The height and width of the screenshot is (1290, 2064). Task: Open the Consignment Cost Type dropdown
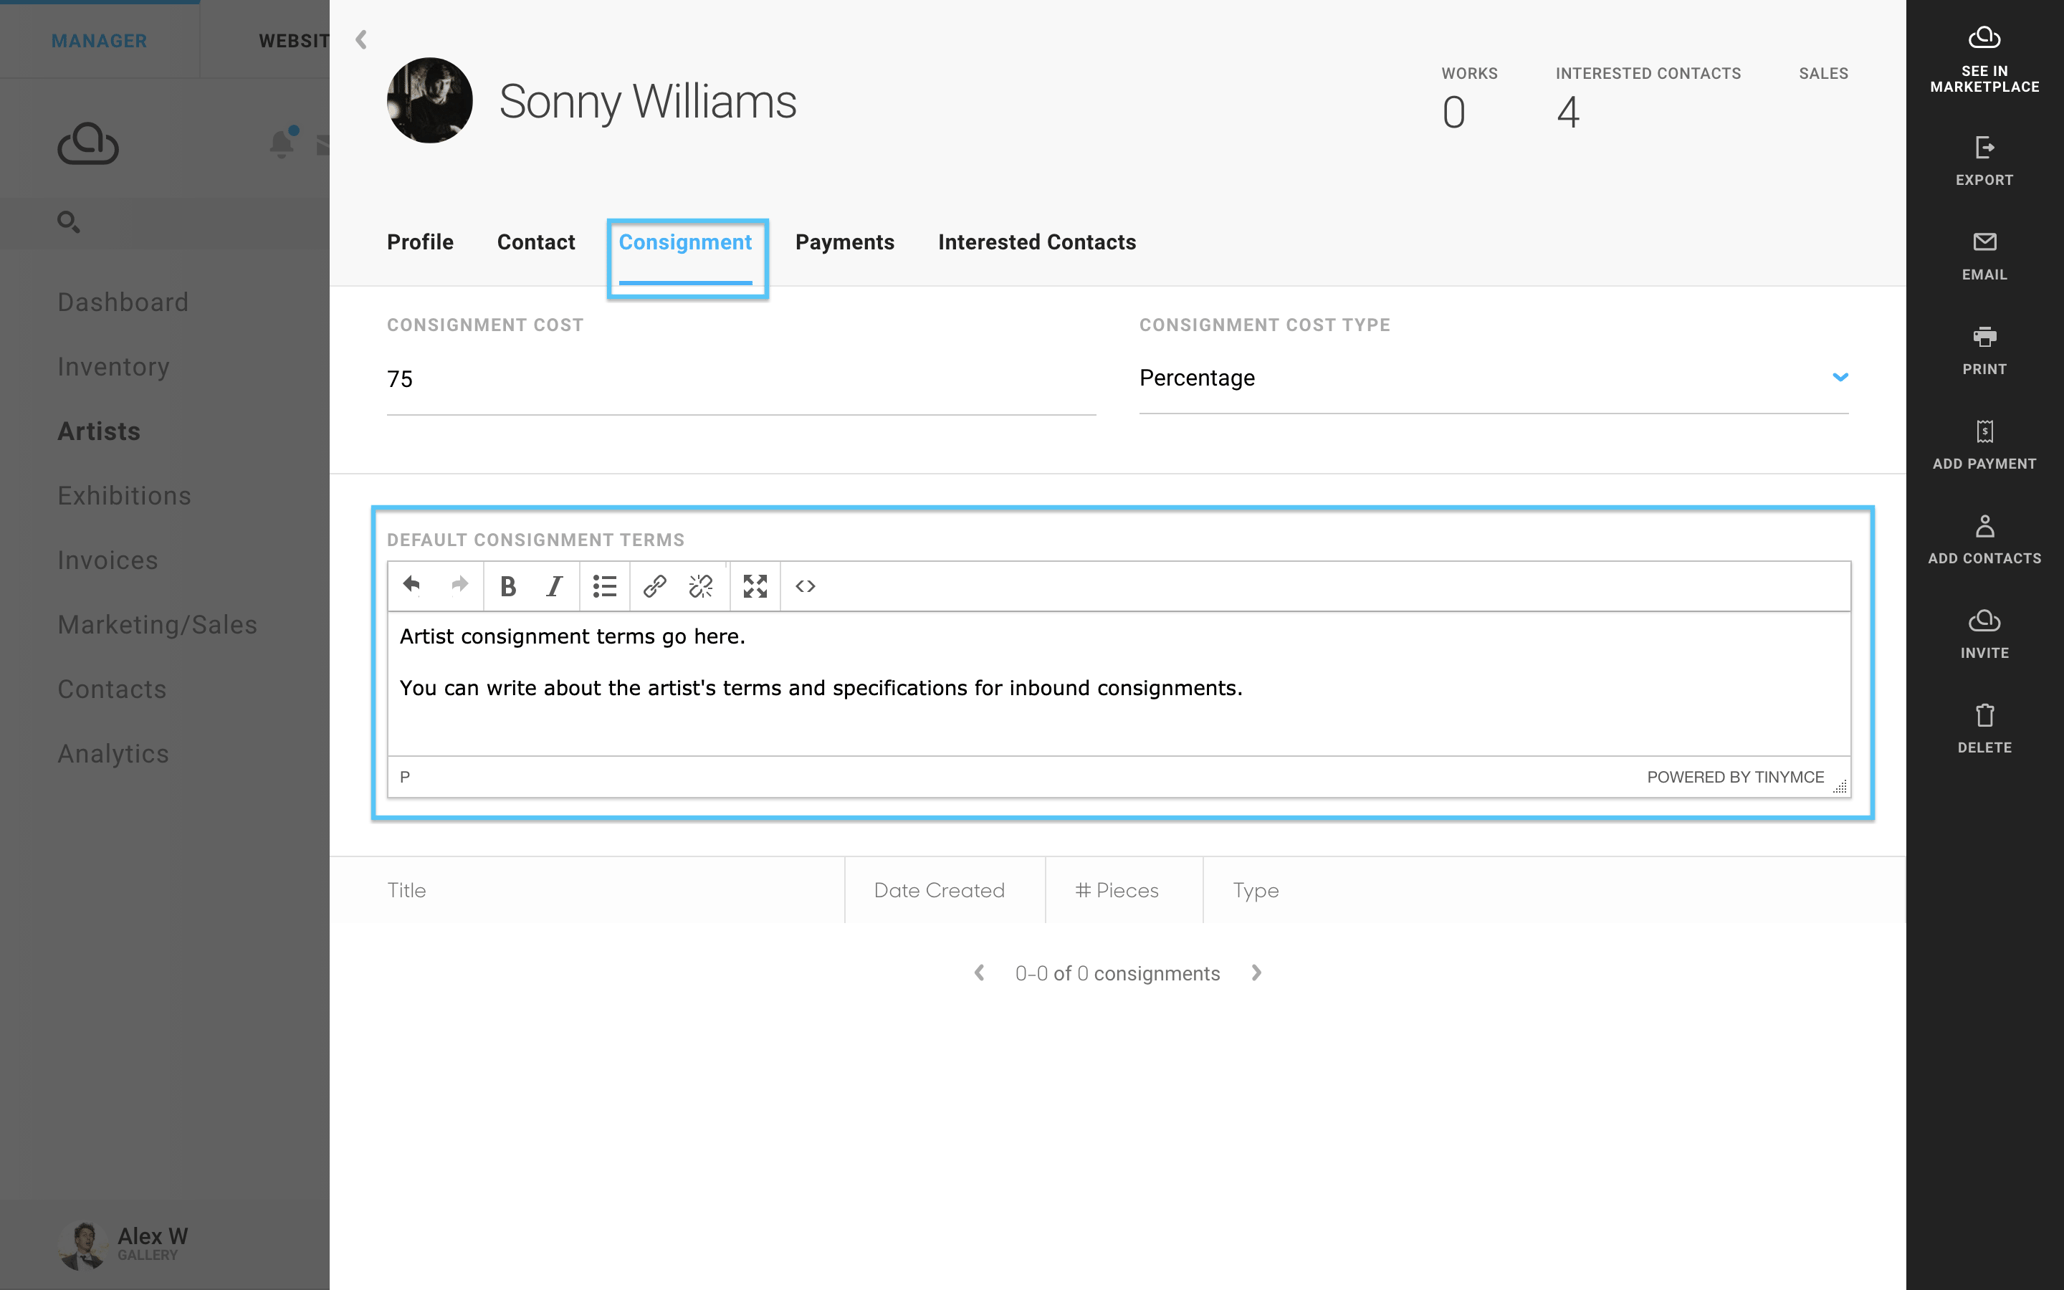[x=1841, y=377]
